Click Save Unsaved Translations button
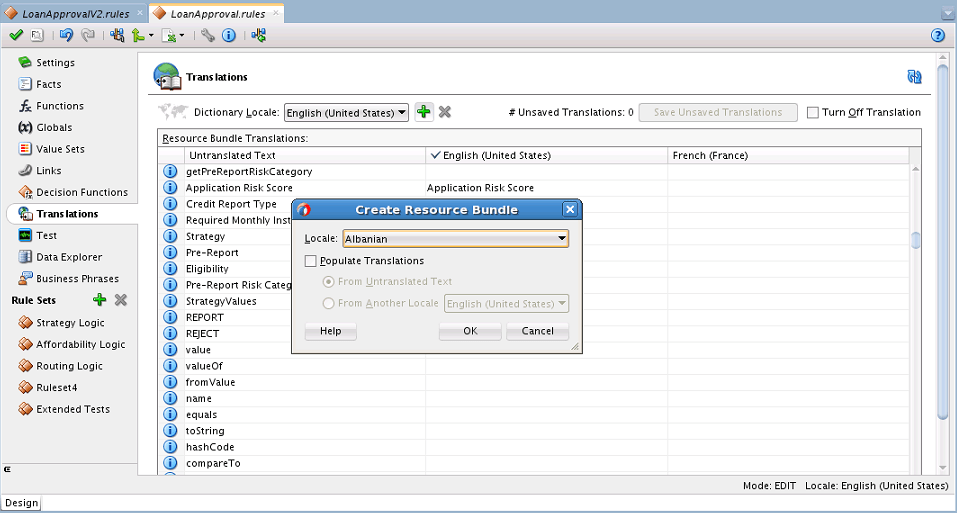 pyautogui.click(x=718, y=112)
